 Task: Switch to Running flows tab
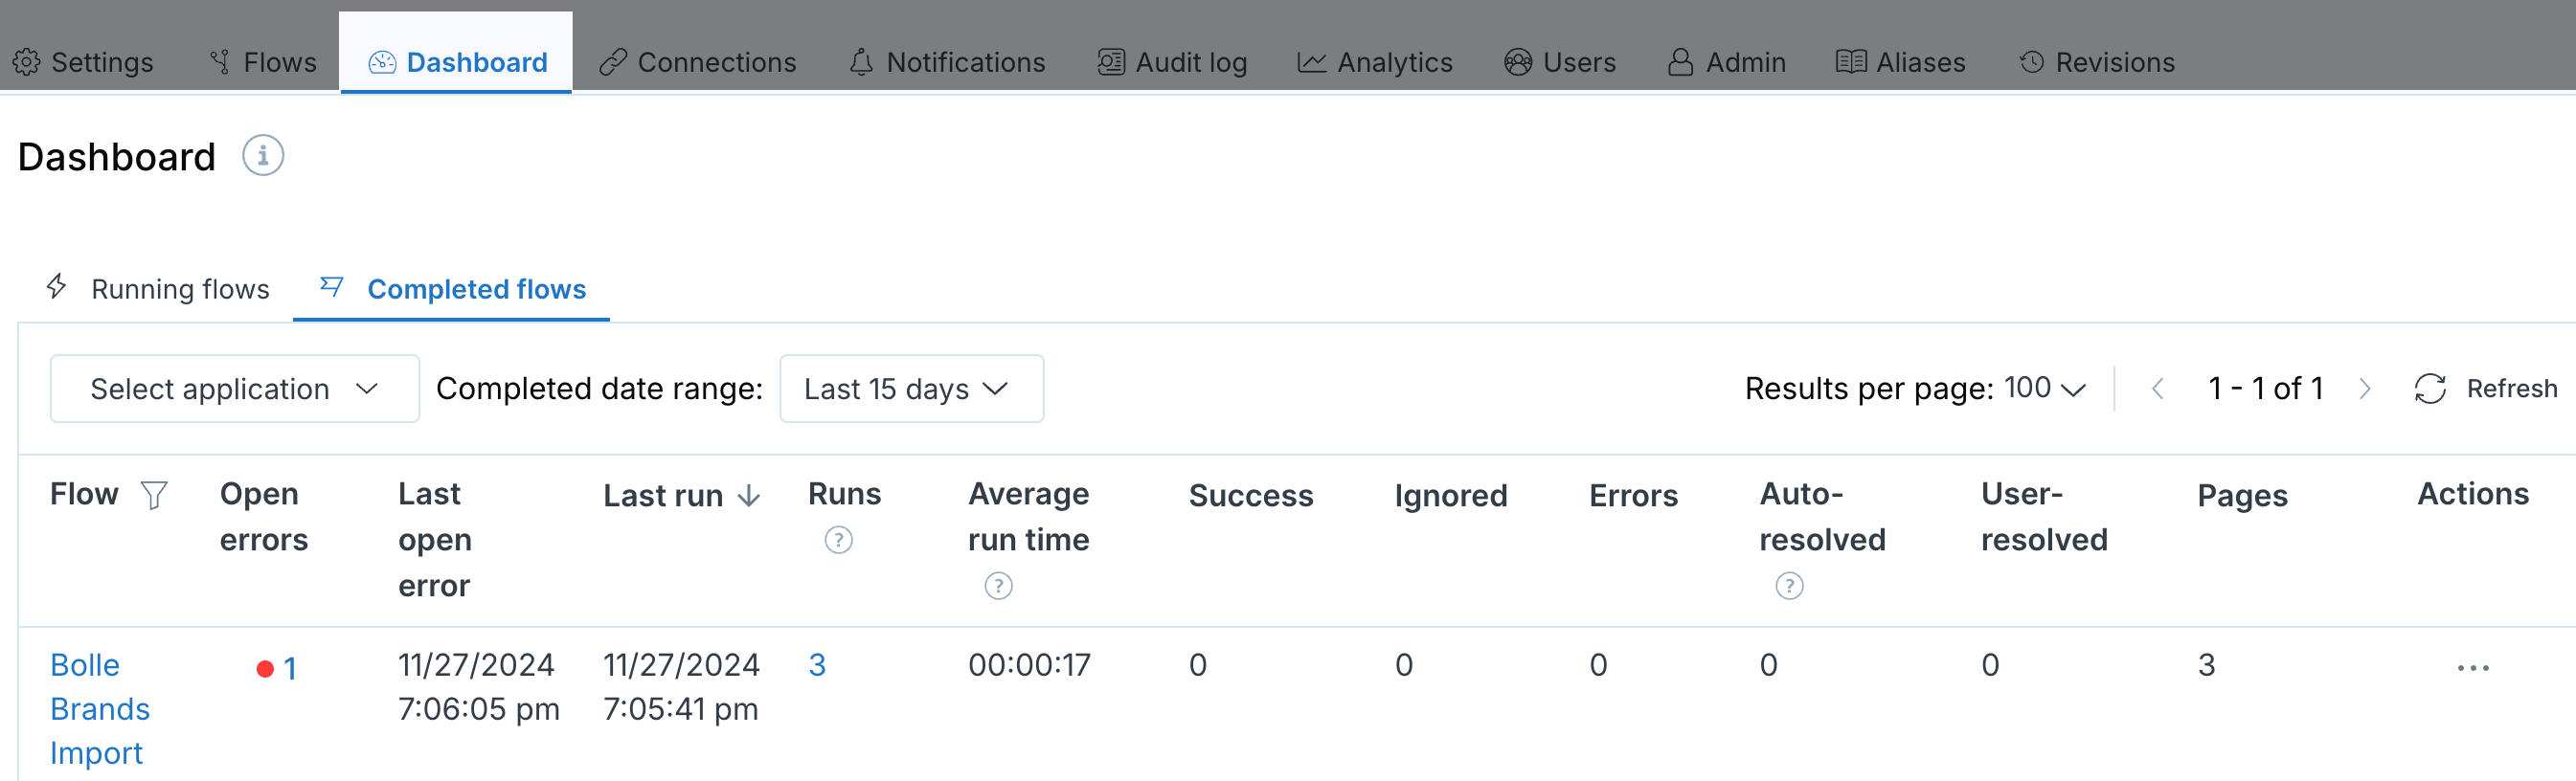point(157,289)
